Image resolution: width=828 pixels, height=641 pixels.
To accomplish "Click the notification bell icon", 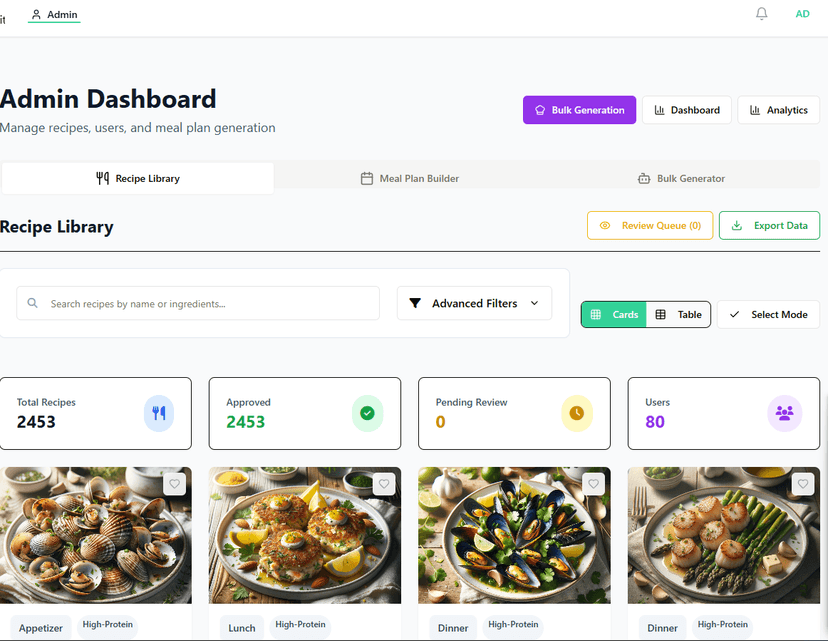I will pyautogui.click(x=761, y=13).
